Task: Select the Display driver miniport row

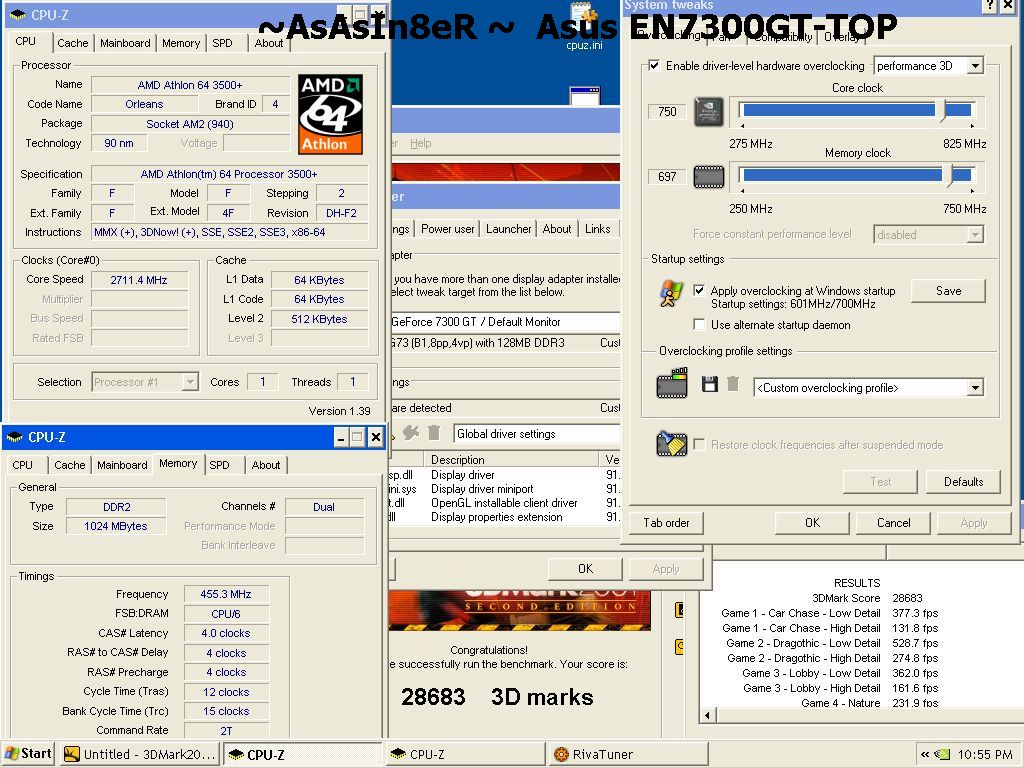Action: tap(504, 489)
